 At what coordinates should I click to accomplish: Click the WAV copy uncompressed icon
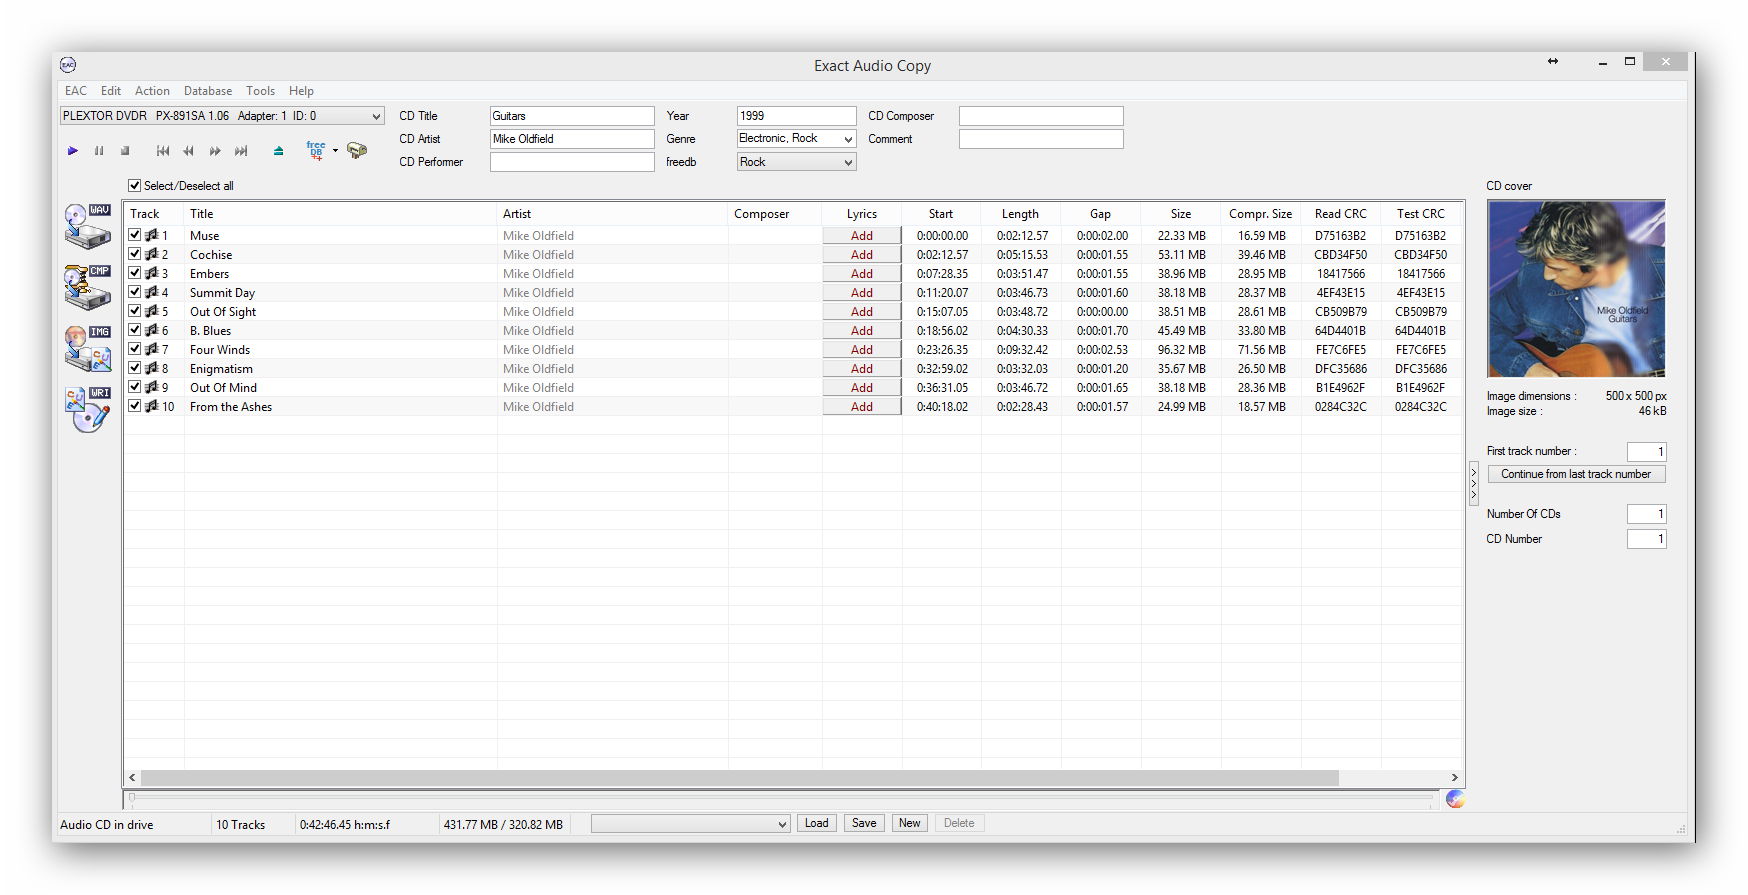[x=87, y=226]
